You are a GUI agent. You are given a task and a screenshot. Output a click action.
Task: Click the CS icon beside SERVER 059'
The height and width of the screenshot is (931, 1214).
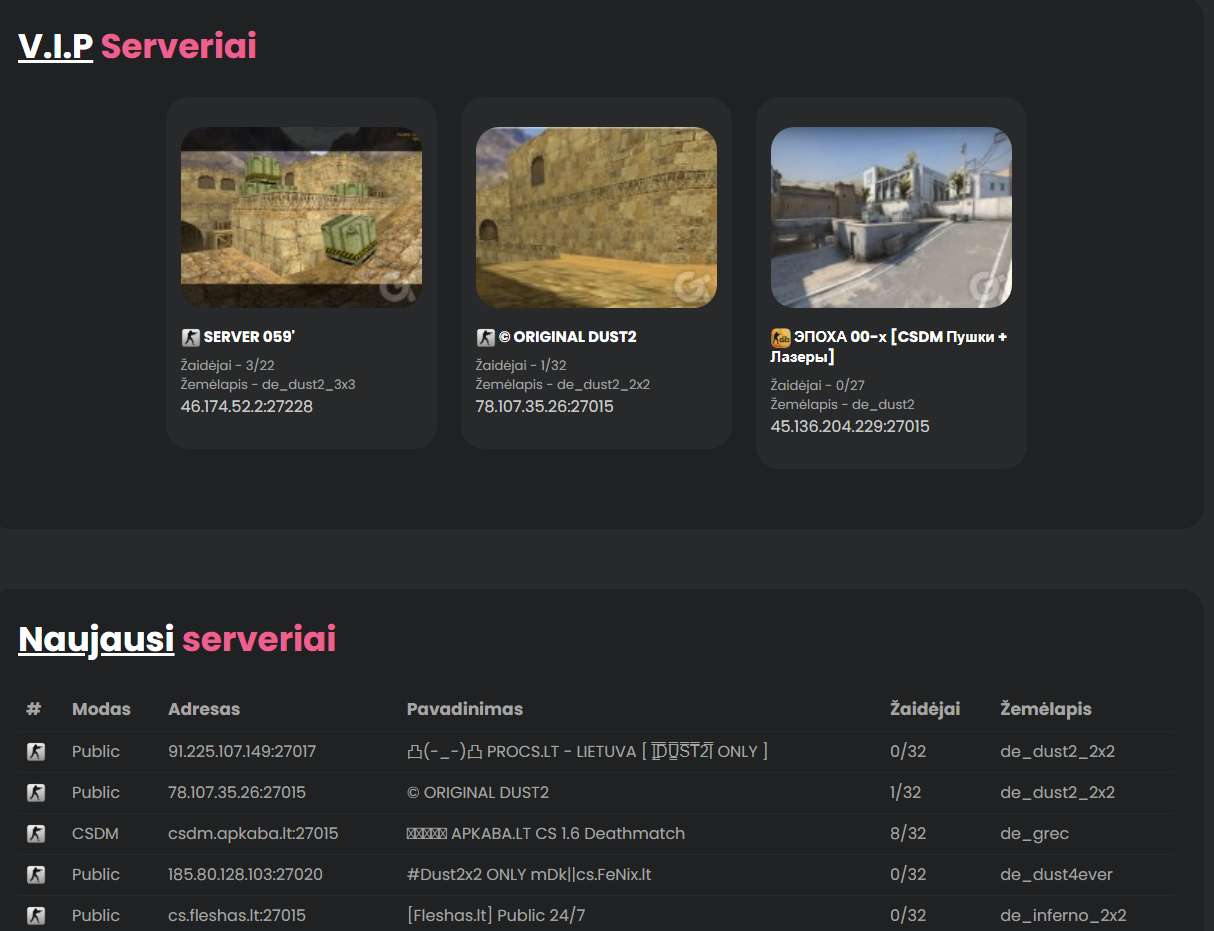[190, 338]
